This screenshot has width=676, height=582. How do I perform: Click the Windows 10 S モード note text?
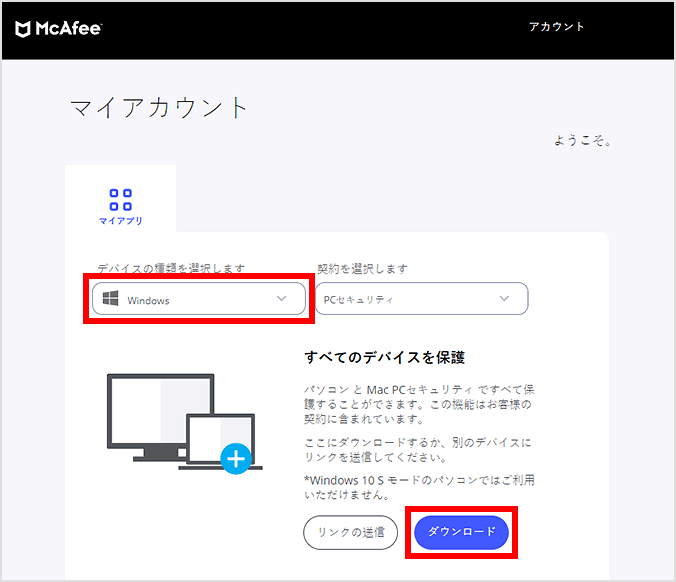tap(419, 487)
